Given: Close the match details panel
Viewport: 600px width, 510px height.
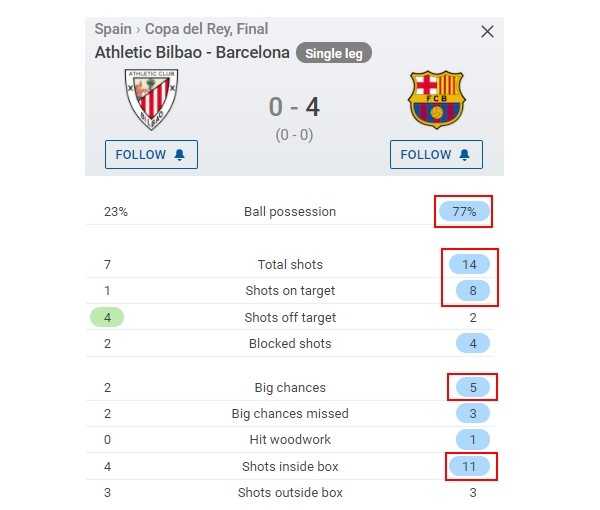Looking at the screenshot, I should click(487, 31).
